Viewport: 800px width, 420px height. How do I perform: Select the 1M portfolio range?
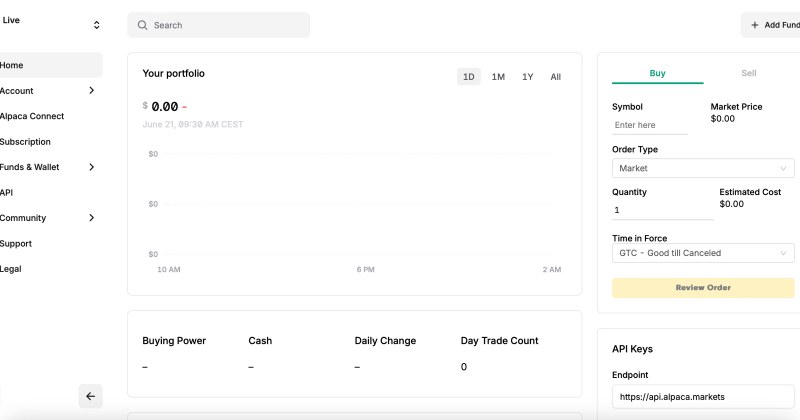tap(498, 77)
